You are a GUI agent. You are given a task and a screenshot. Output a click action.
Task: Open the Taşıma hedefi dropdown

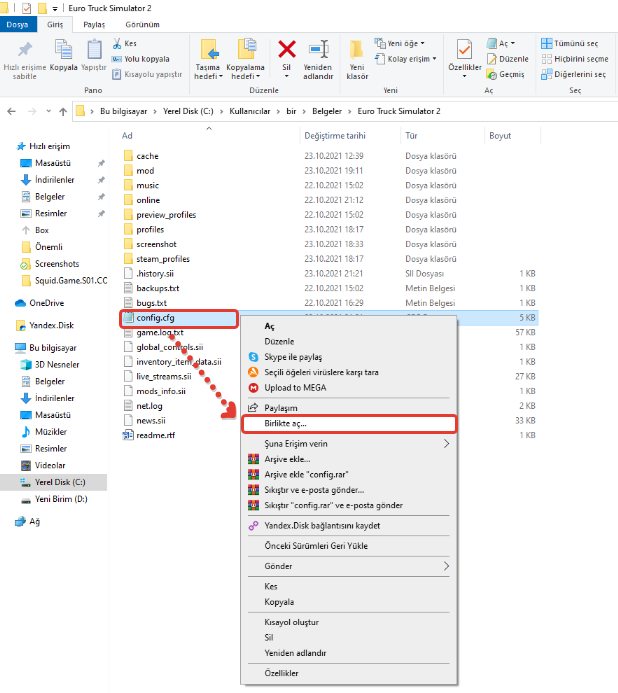pyautogui.click(x=208, y=72)
